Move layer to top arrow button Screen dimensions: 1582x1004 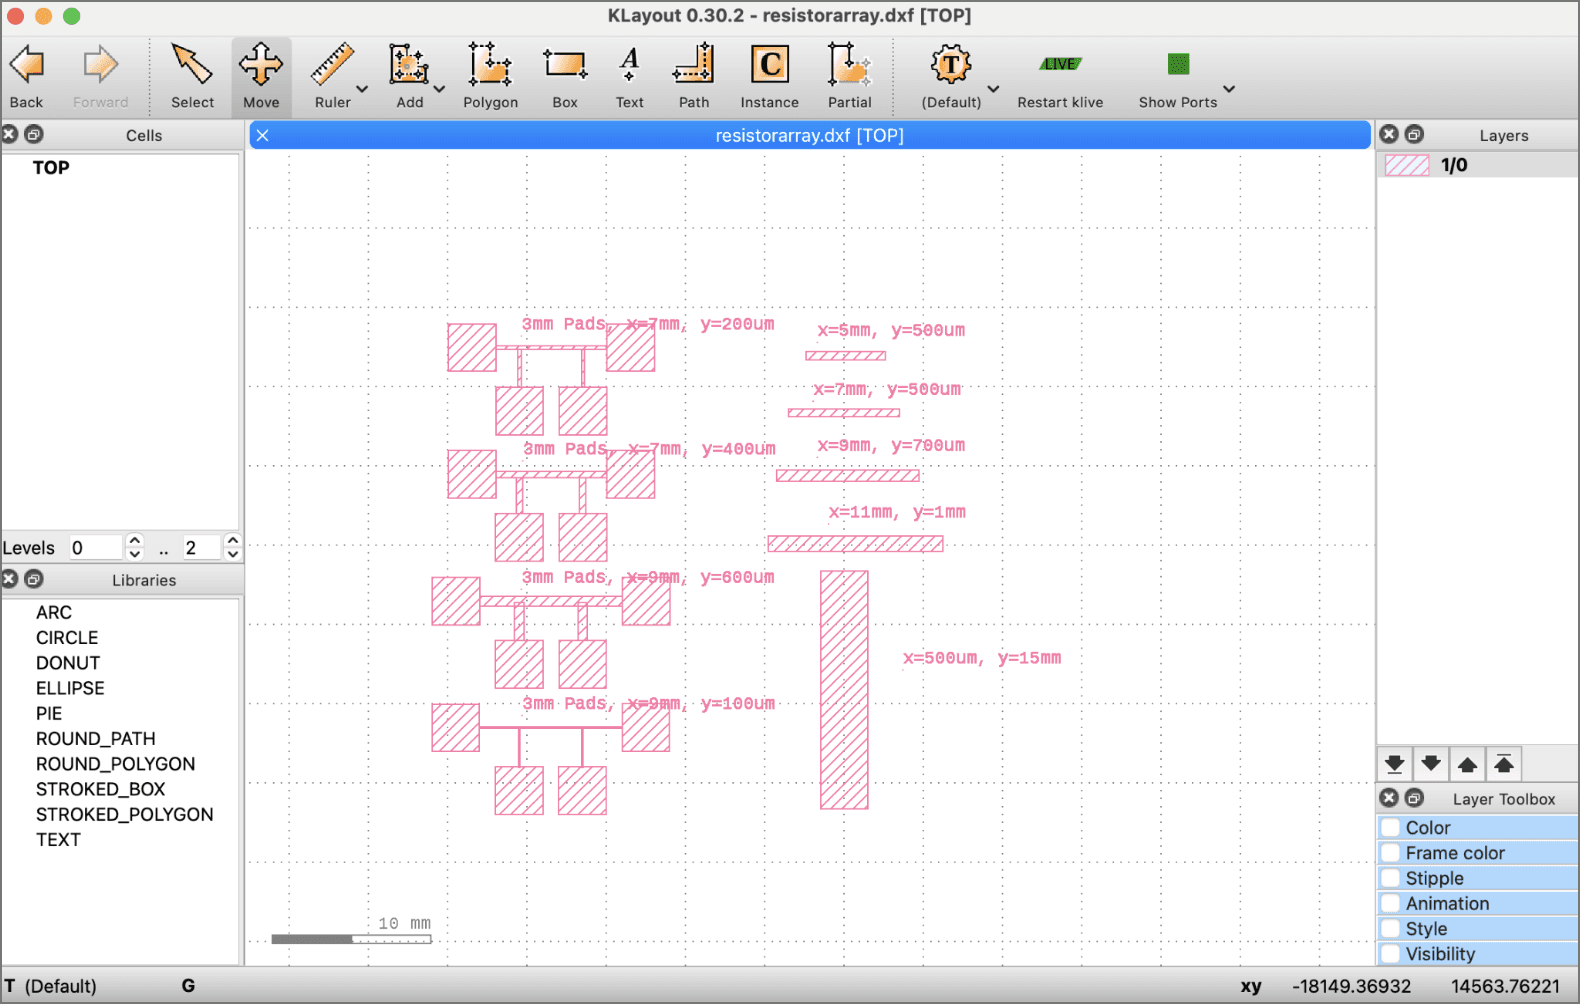tap(1503, 765)
